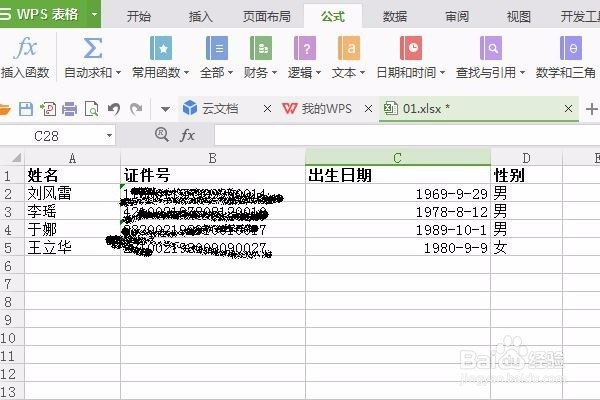This screenshot has width=600, height=400.
Task: Select column A header
Action: pos(72,158)
